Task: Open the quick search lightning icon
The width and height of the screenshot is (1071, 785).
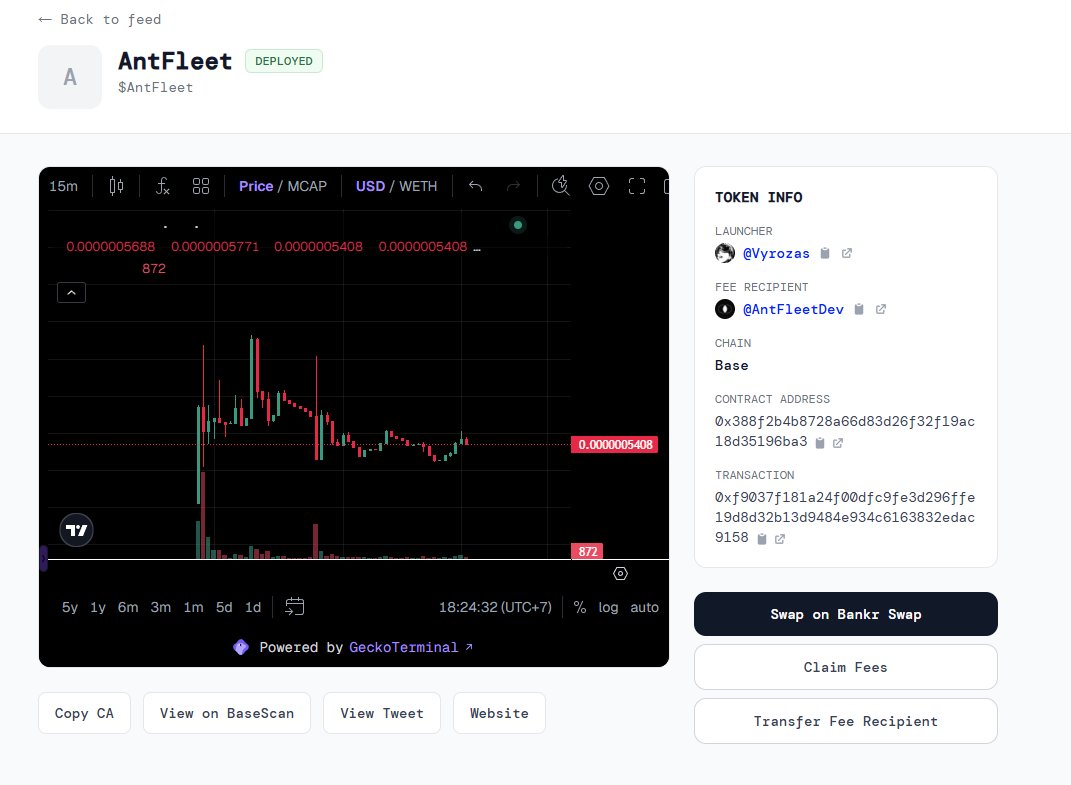Action: (560, 186)
